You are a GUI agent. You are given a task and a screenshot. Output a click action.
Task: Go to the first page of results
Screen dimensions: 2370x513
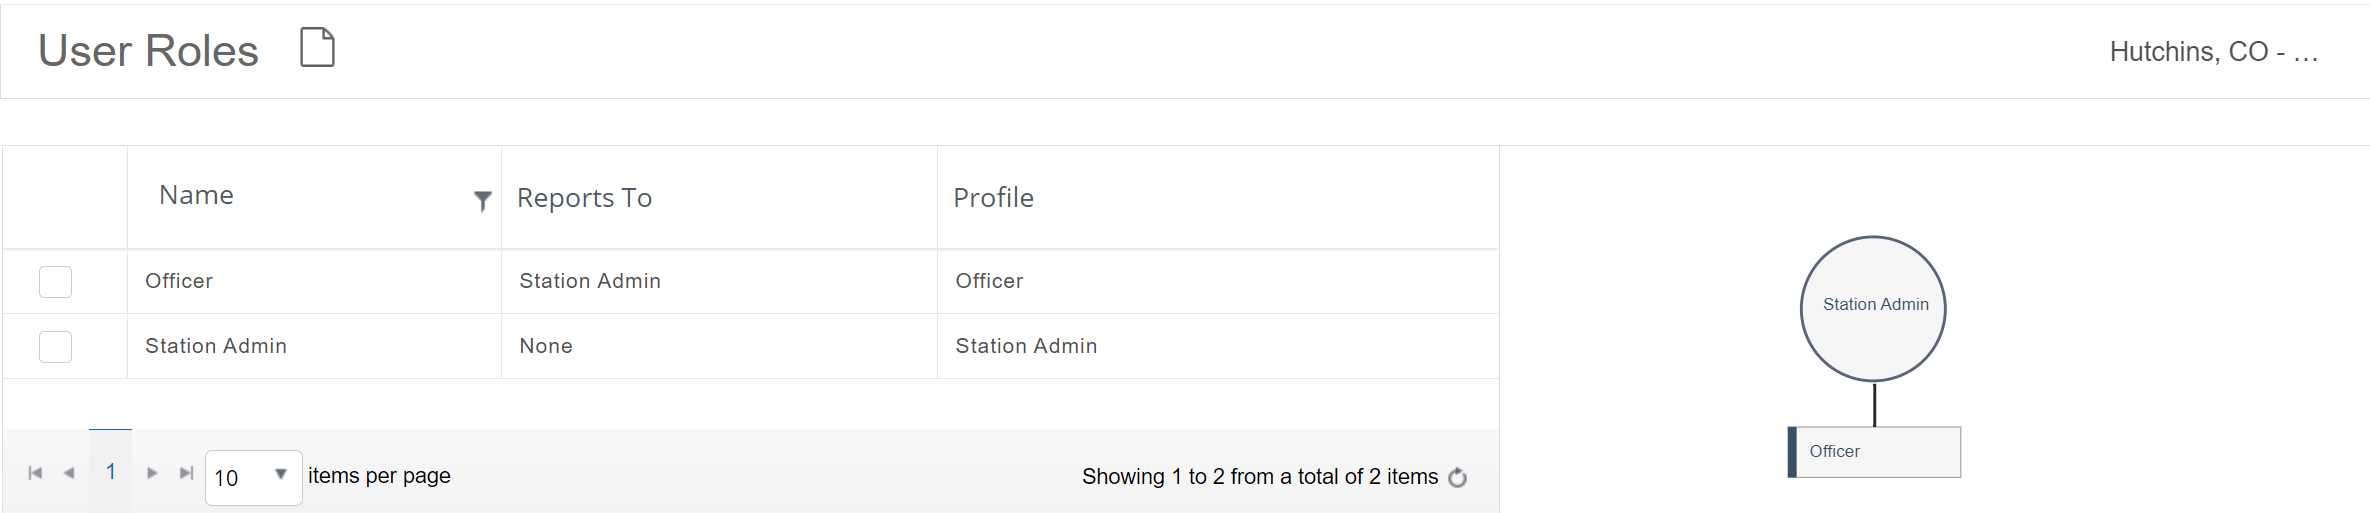[36, 473]
